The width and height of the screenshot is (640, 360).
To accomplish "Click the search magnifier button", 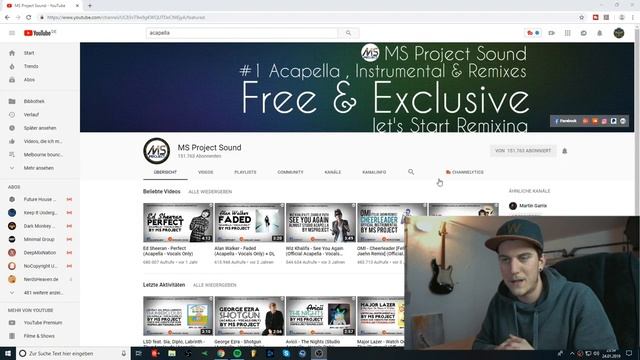I will 348,33.
